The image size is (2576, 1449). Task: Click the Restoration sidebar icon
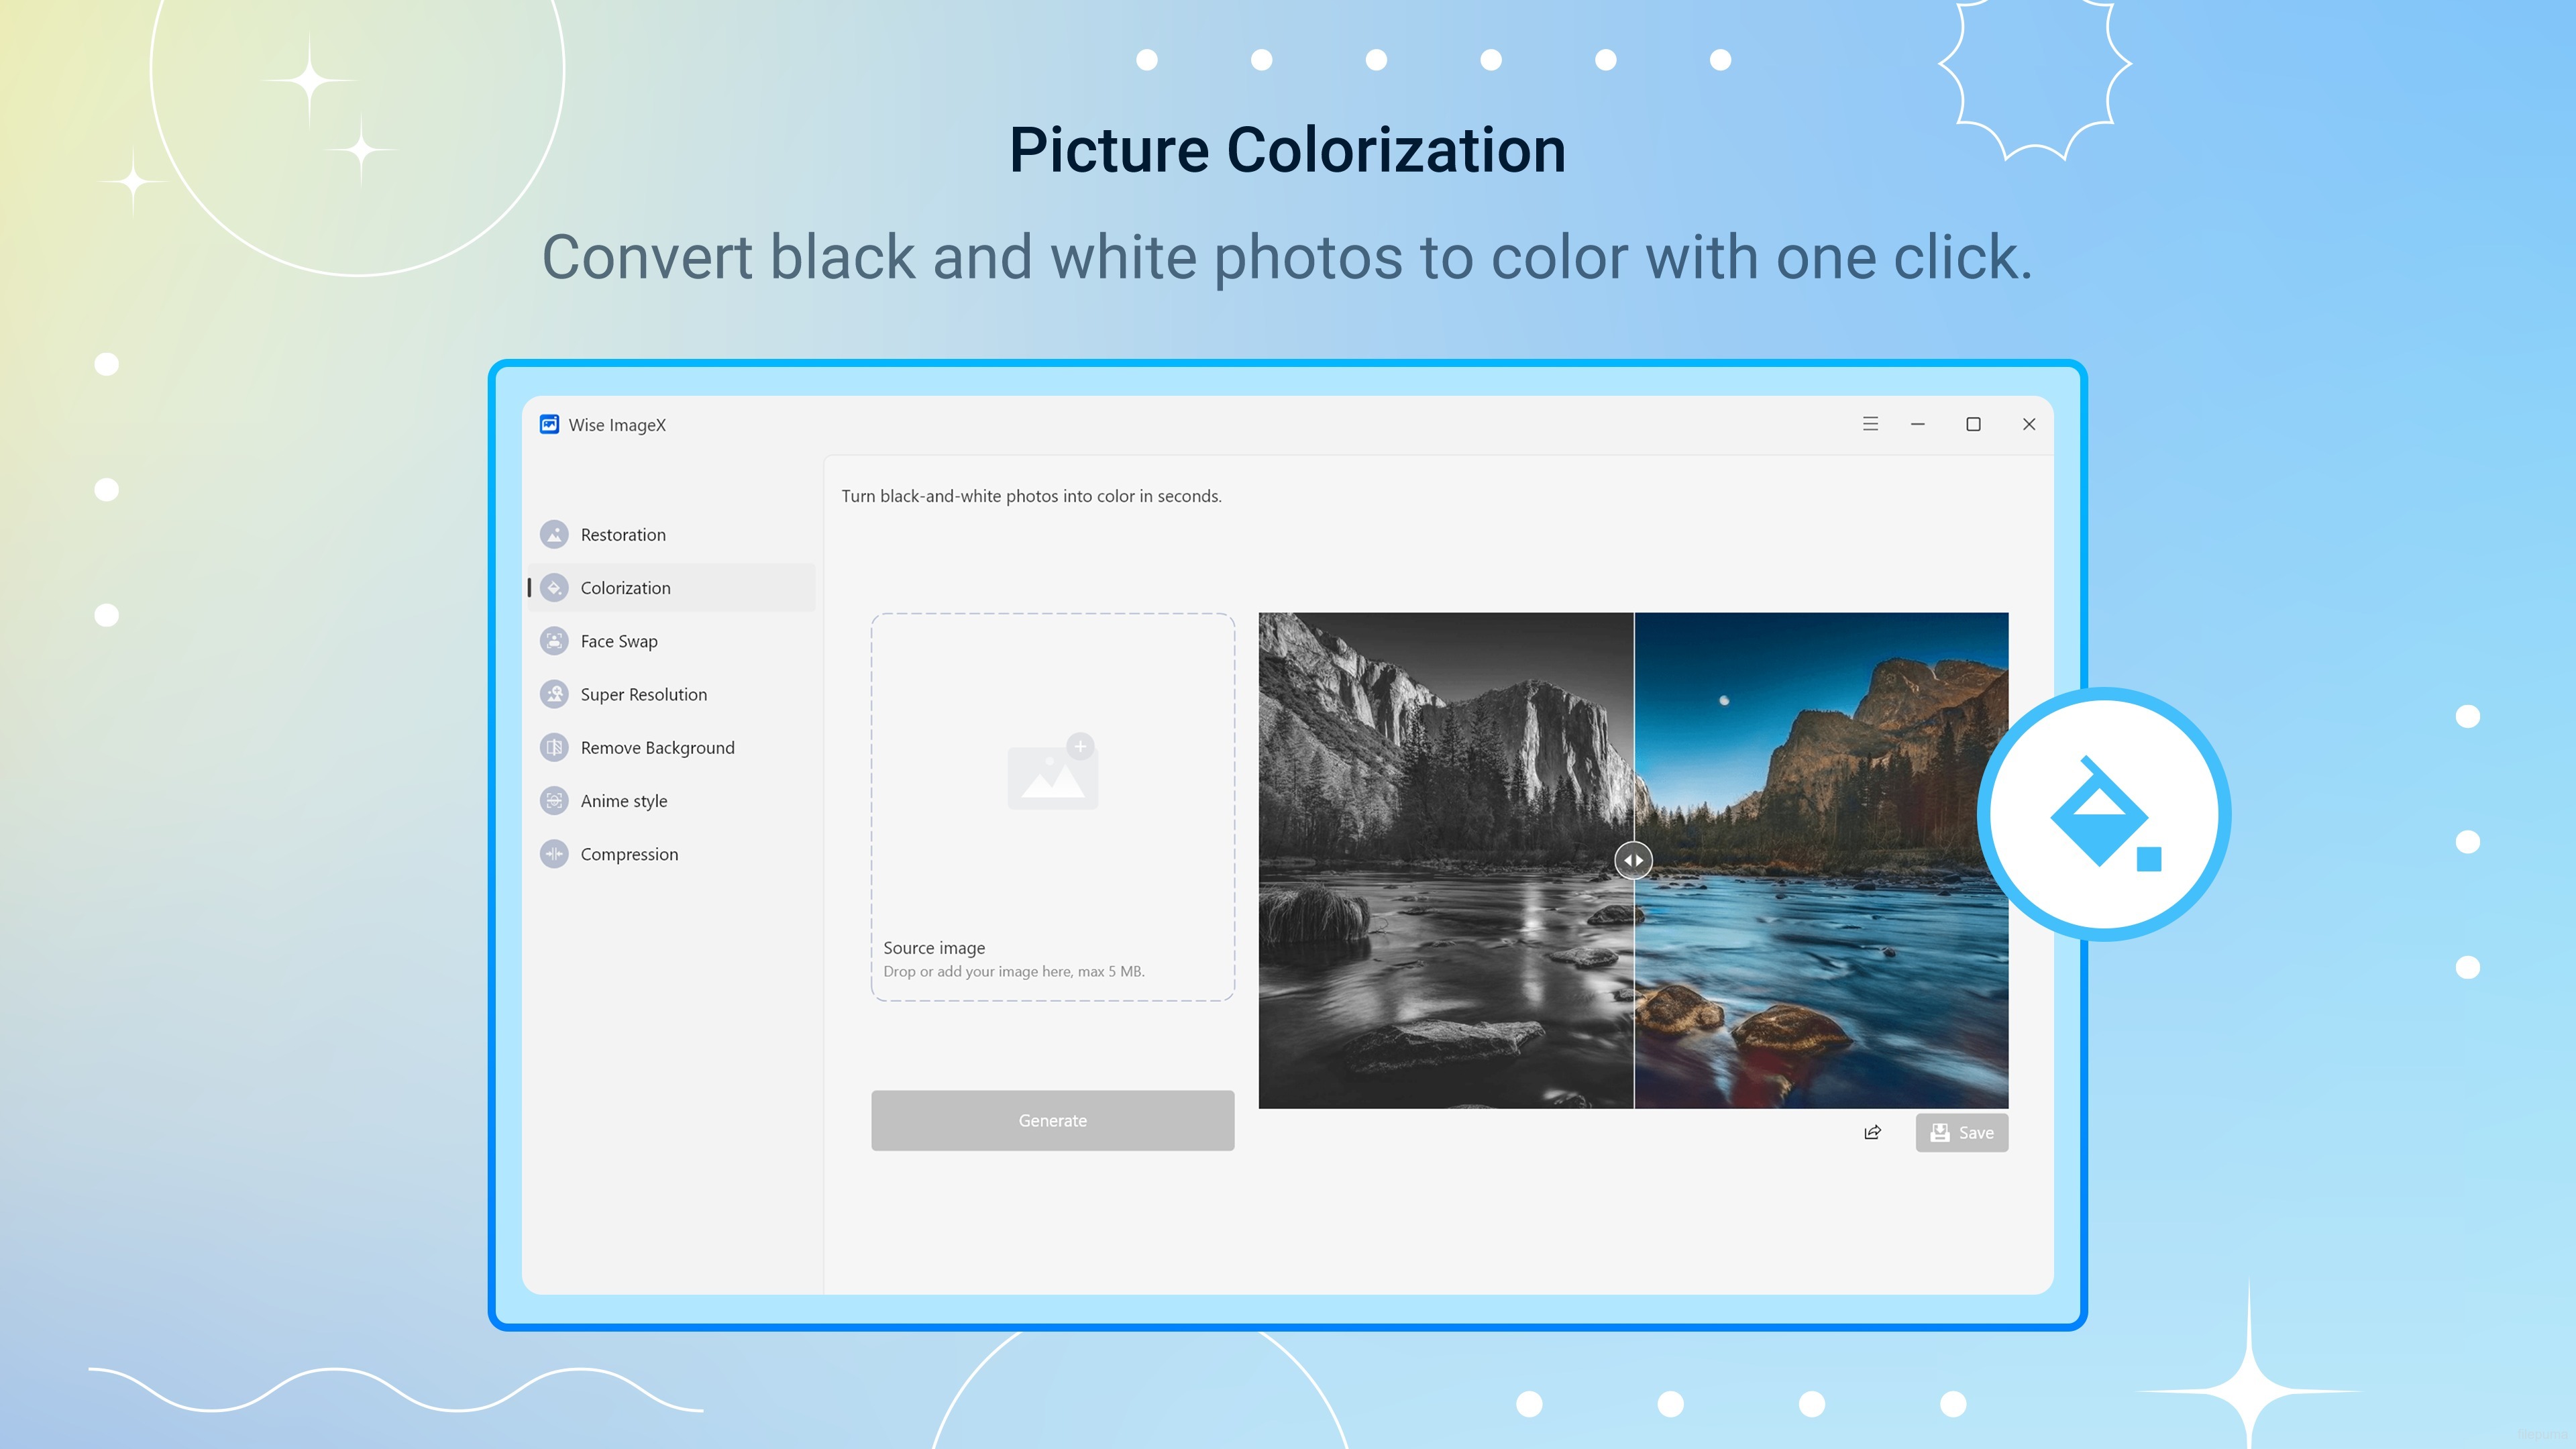pos(554,535)
